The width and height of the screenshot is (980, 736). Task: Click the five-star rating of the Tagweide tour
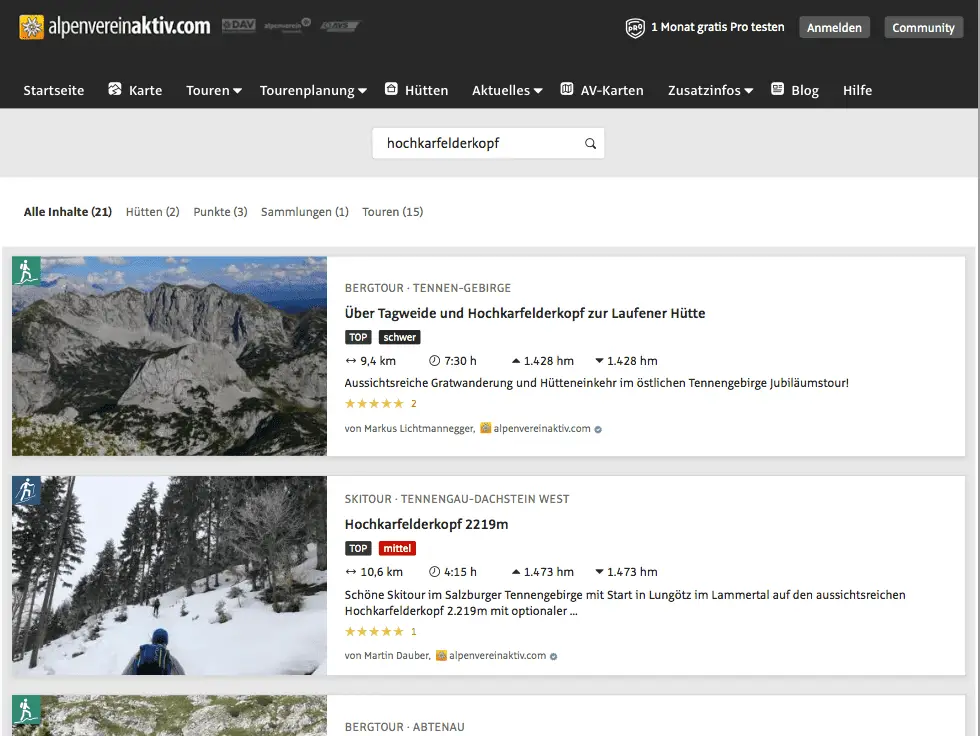click(374, 404)
